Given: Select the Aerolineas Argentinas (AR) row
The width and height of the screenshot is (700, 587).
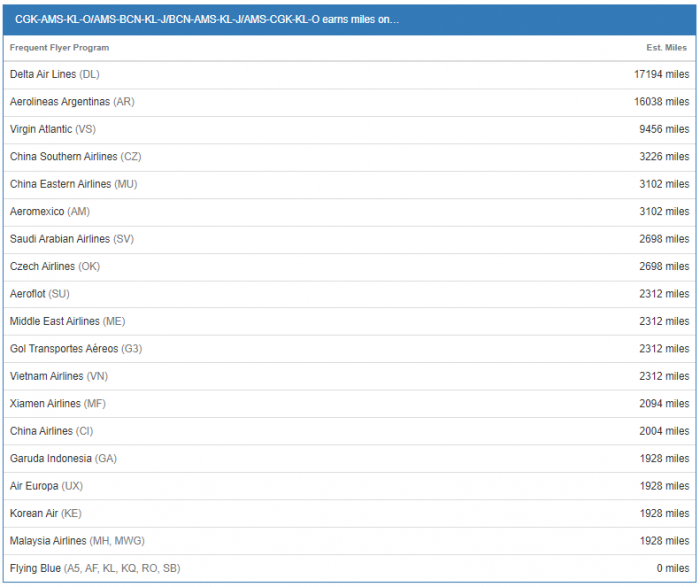Looking at the screenshot, I should tap(350, 102).
